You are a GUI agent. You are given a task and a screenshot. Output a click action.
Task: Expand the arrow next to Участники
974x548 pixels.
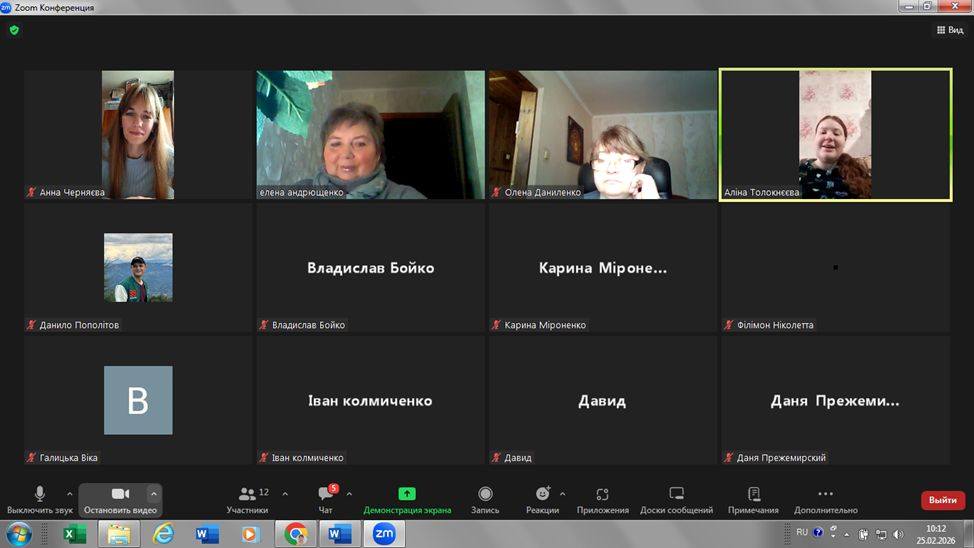pyautogui.click(x=285, y=494)
